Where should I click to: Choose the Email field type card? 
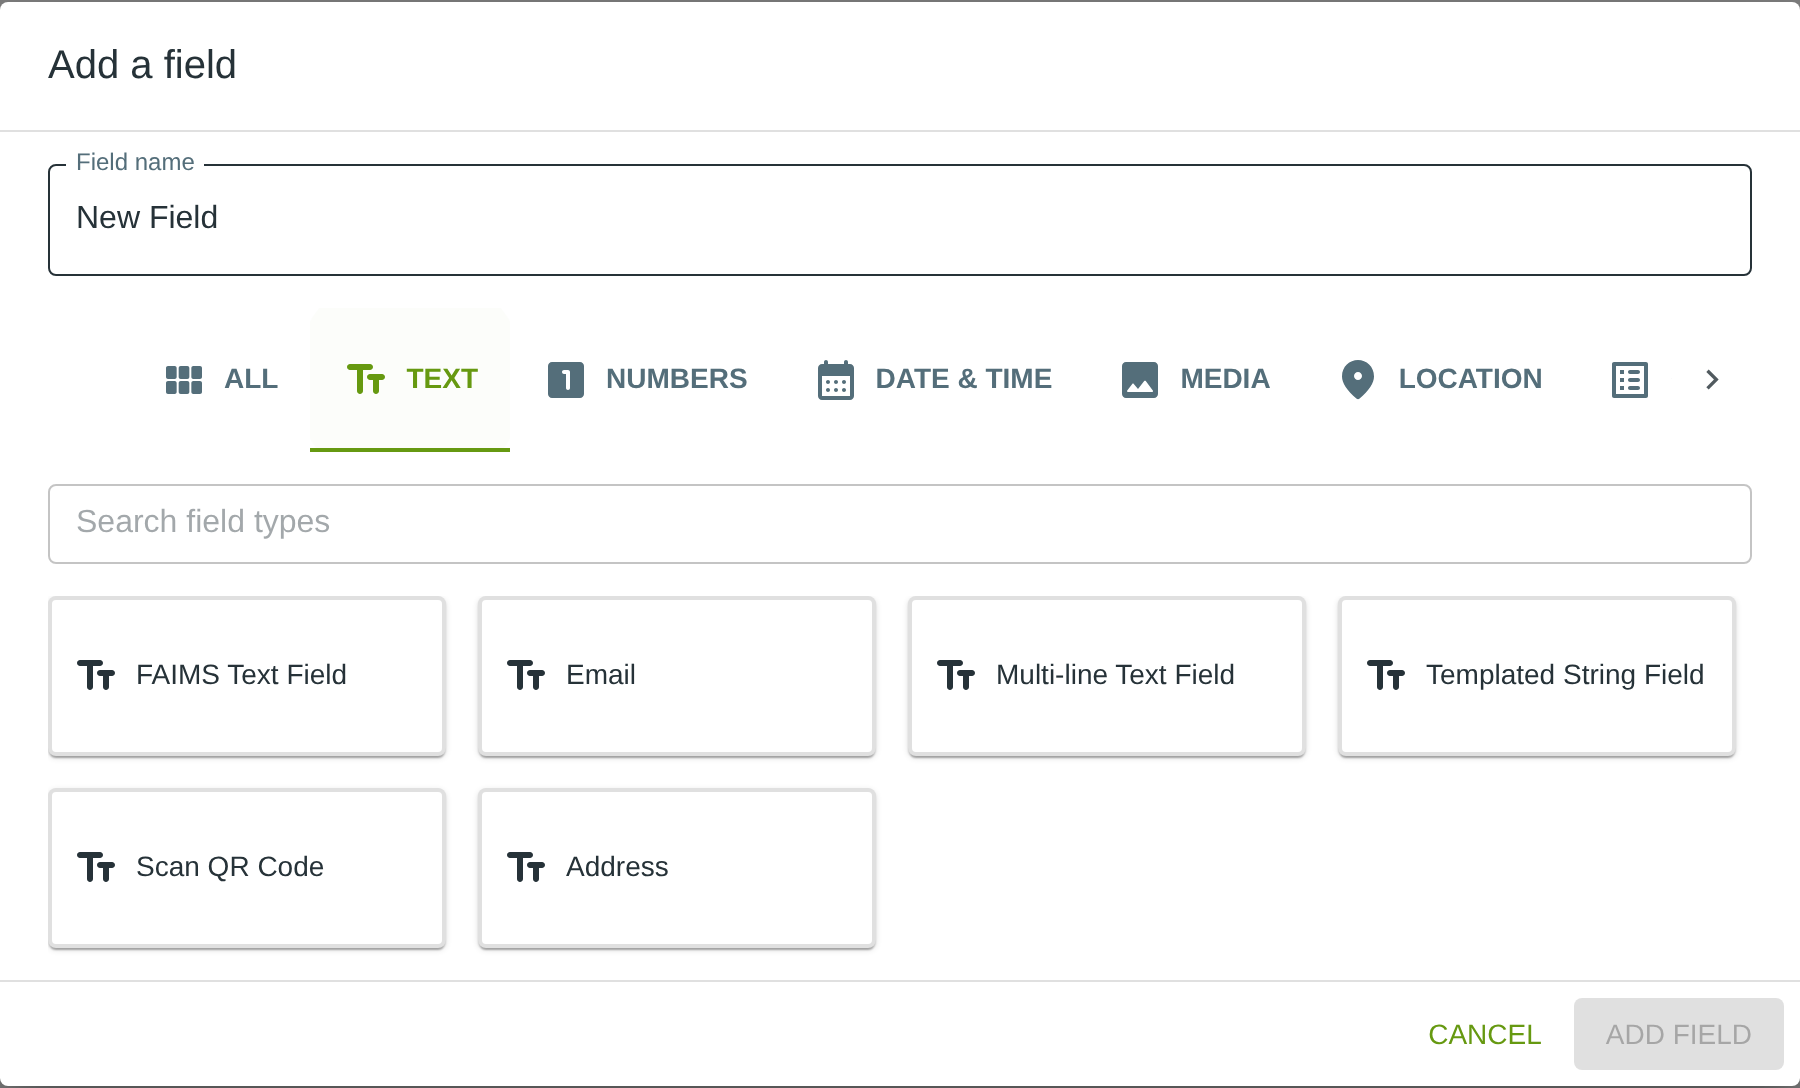coord(677,676)
